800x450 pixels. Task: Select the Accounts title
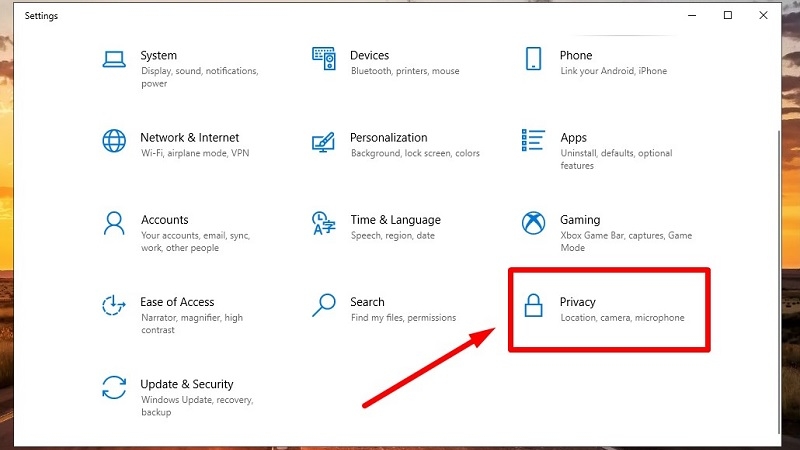pyautogui.click(x=165, y=220)
